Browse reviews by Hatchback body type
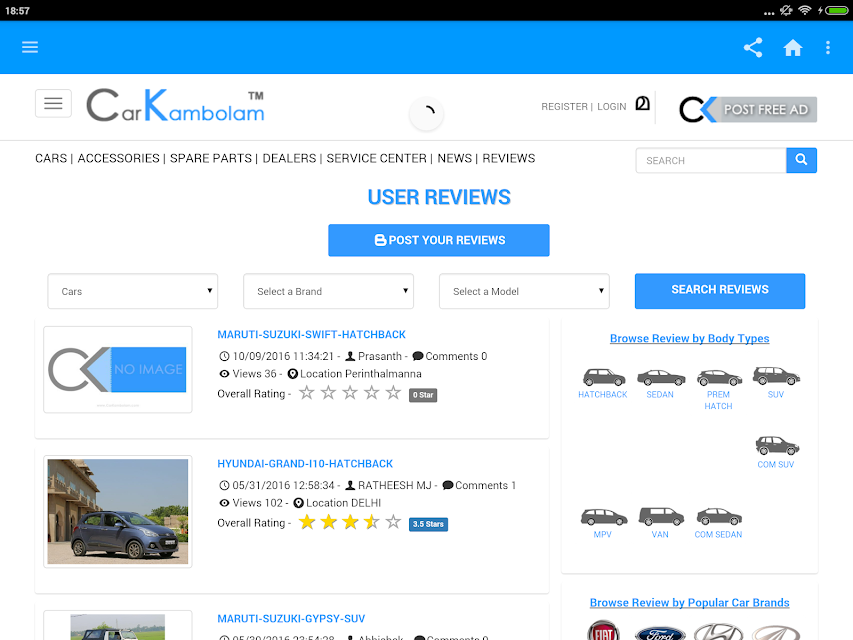This screenshot has width=853, height=640. (x=603, y=383)
